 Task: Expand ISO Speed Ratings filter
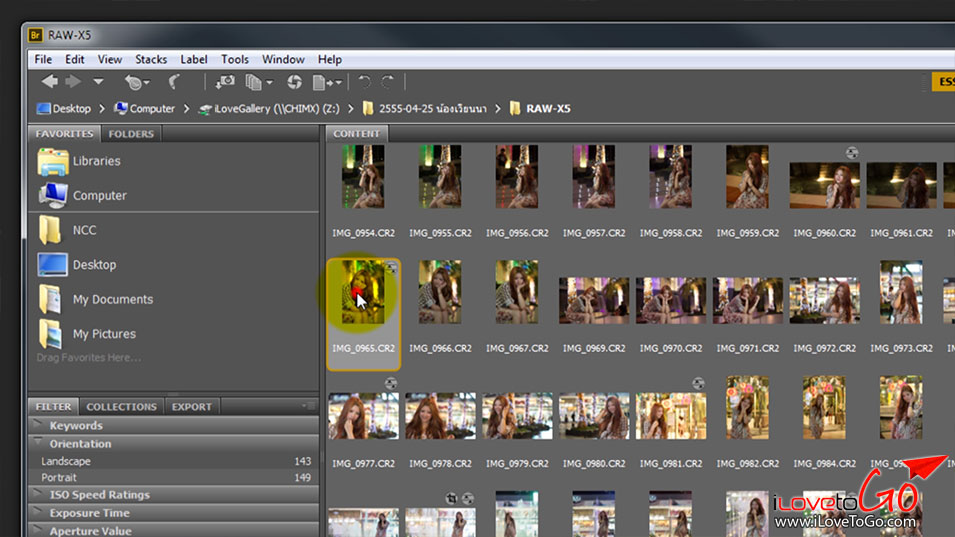click(38, 494)
